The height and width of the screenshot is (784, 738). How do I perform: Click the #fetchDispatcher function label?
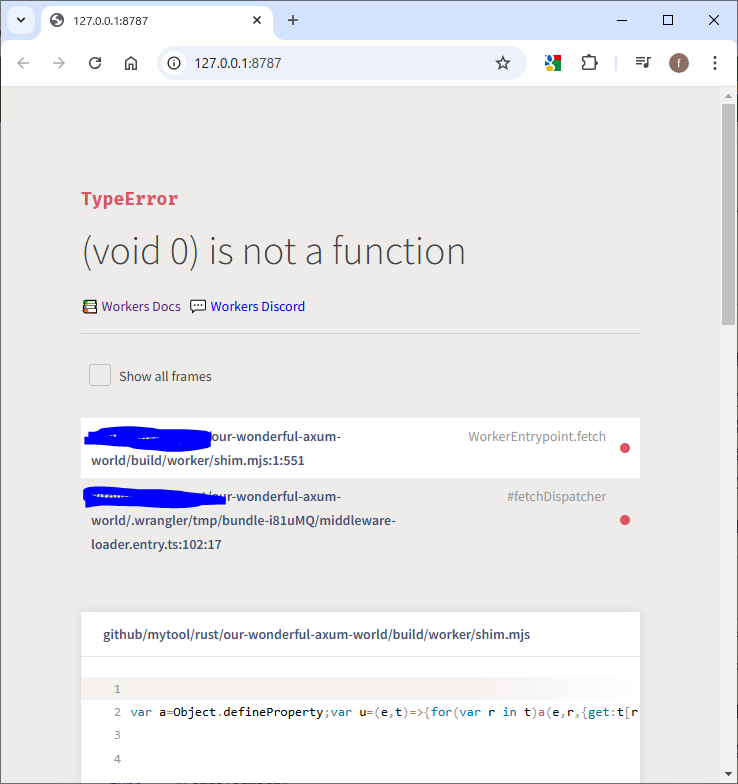point(556,496)
